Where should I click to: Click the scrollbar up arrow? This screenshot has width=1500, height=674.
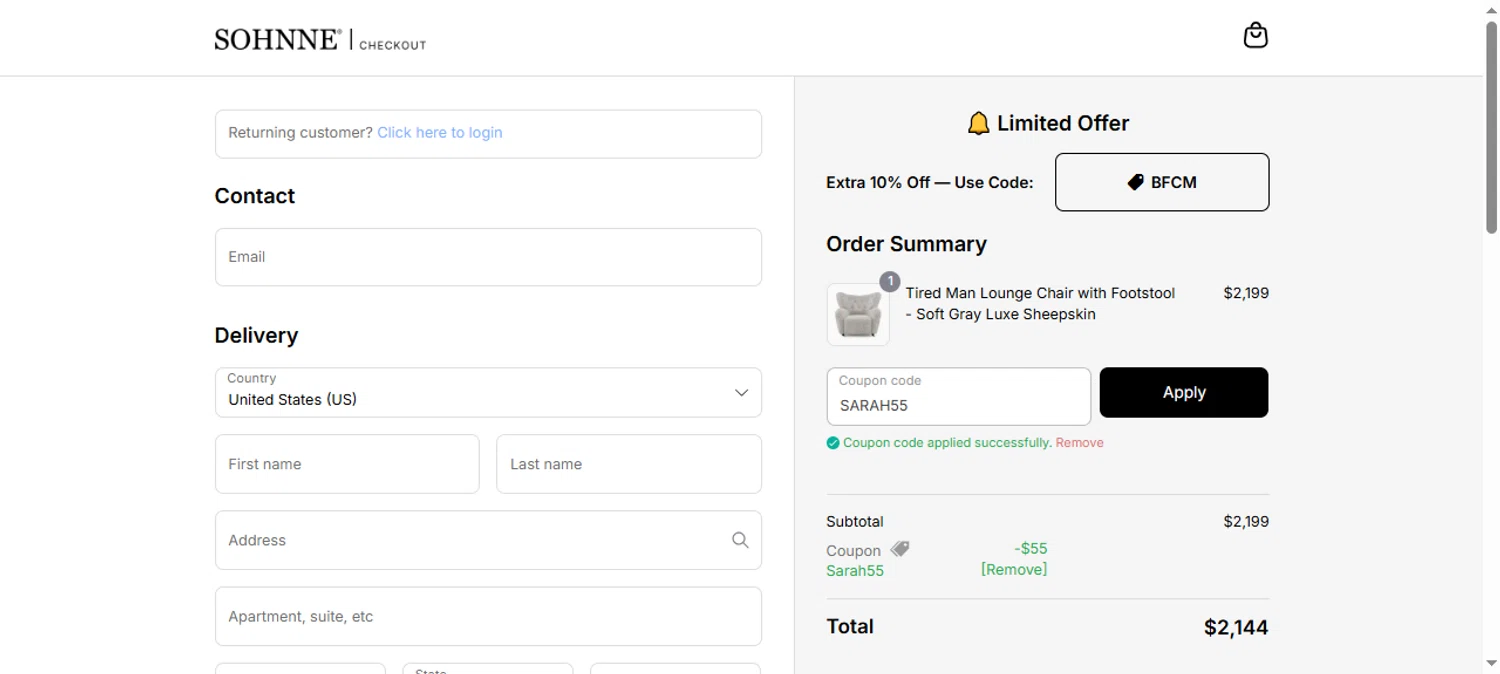1491,10
